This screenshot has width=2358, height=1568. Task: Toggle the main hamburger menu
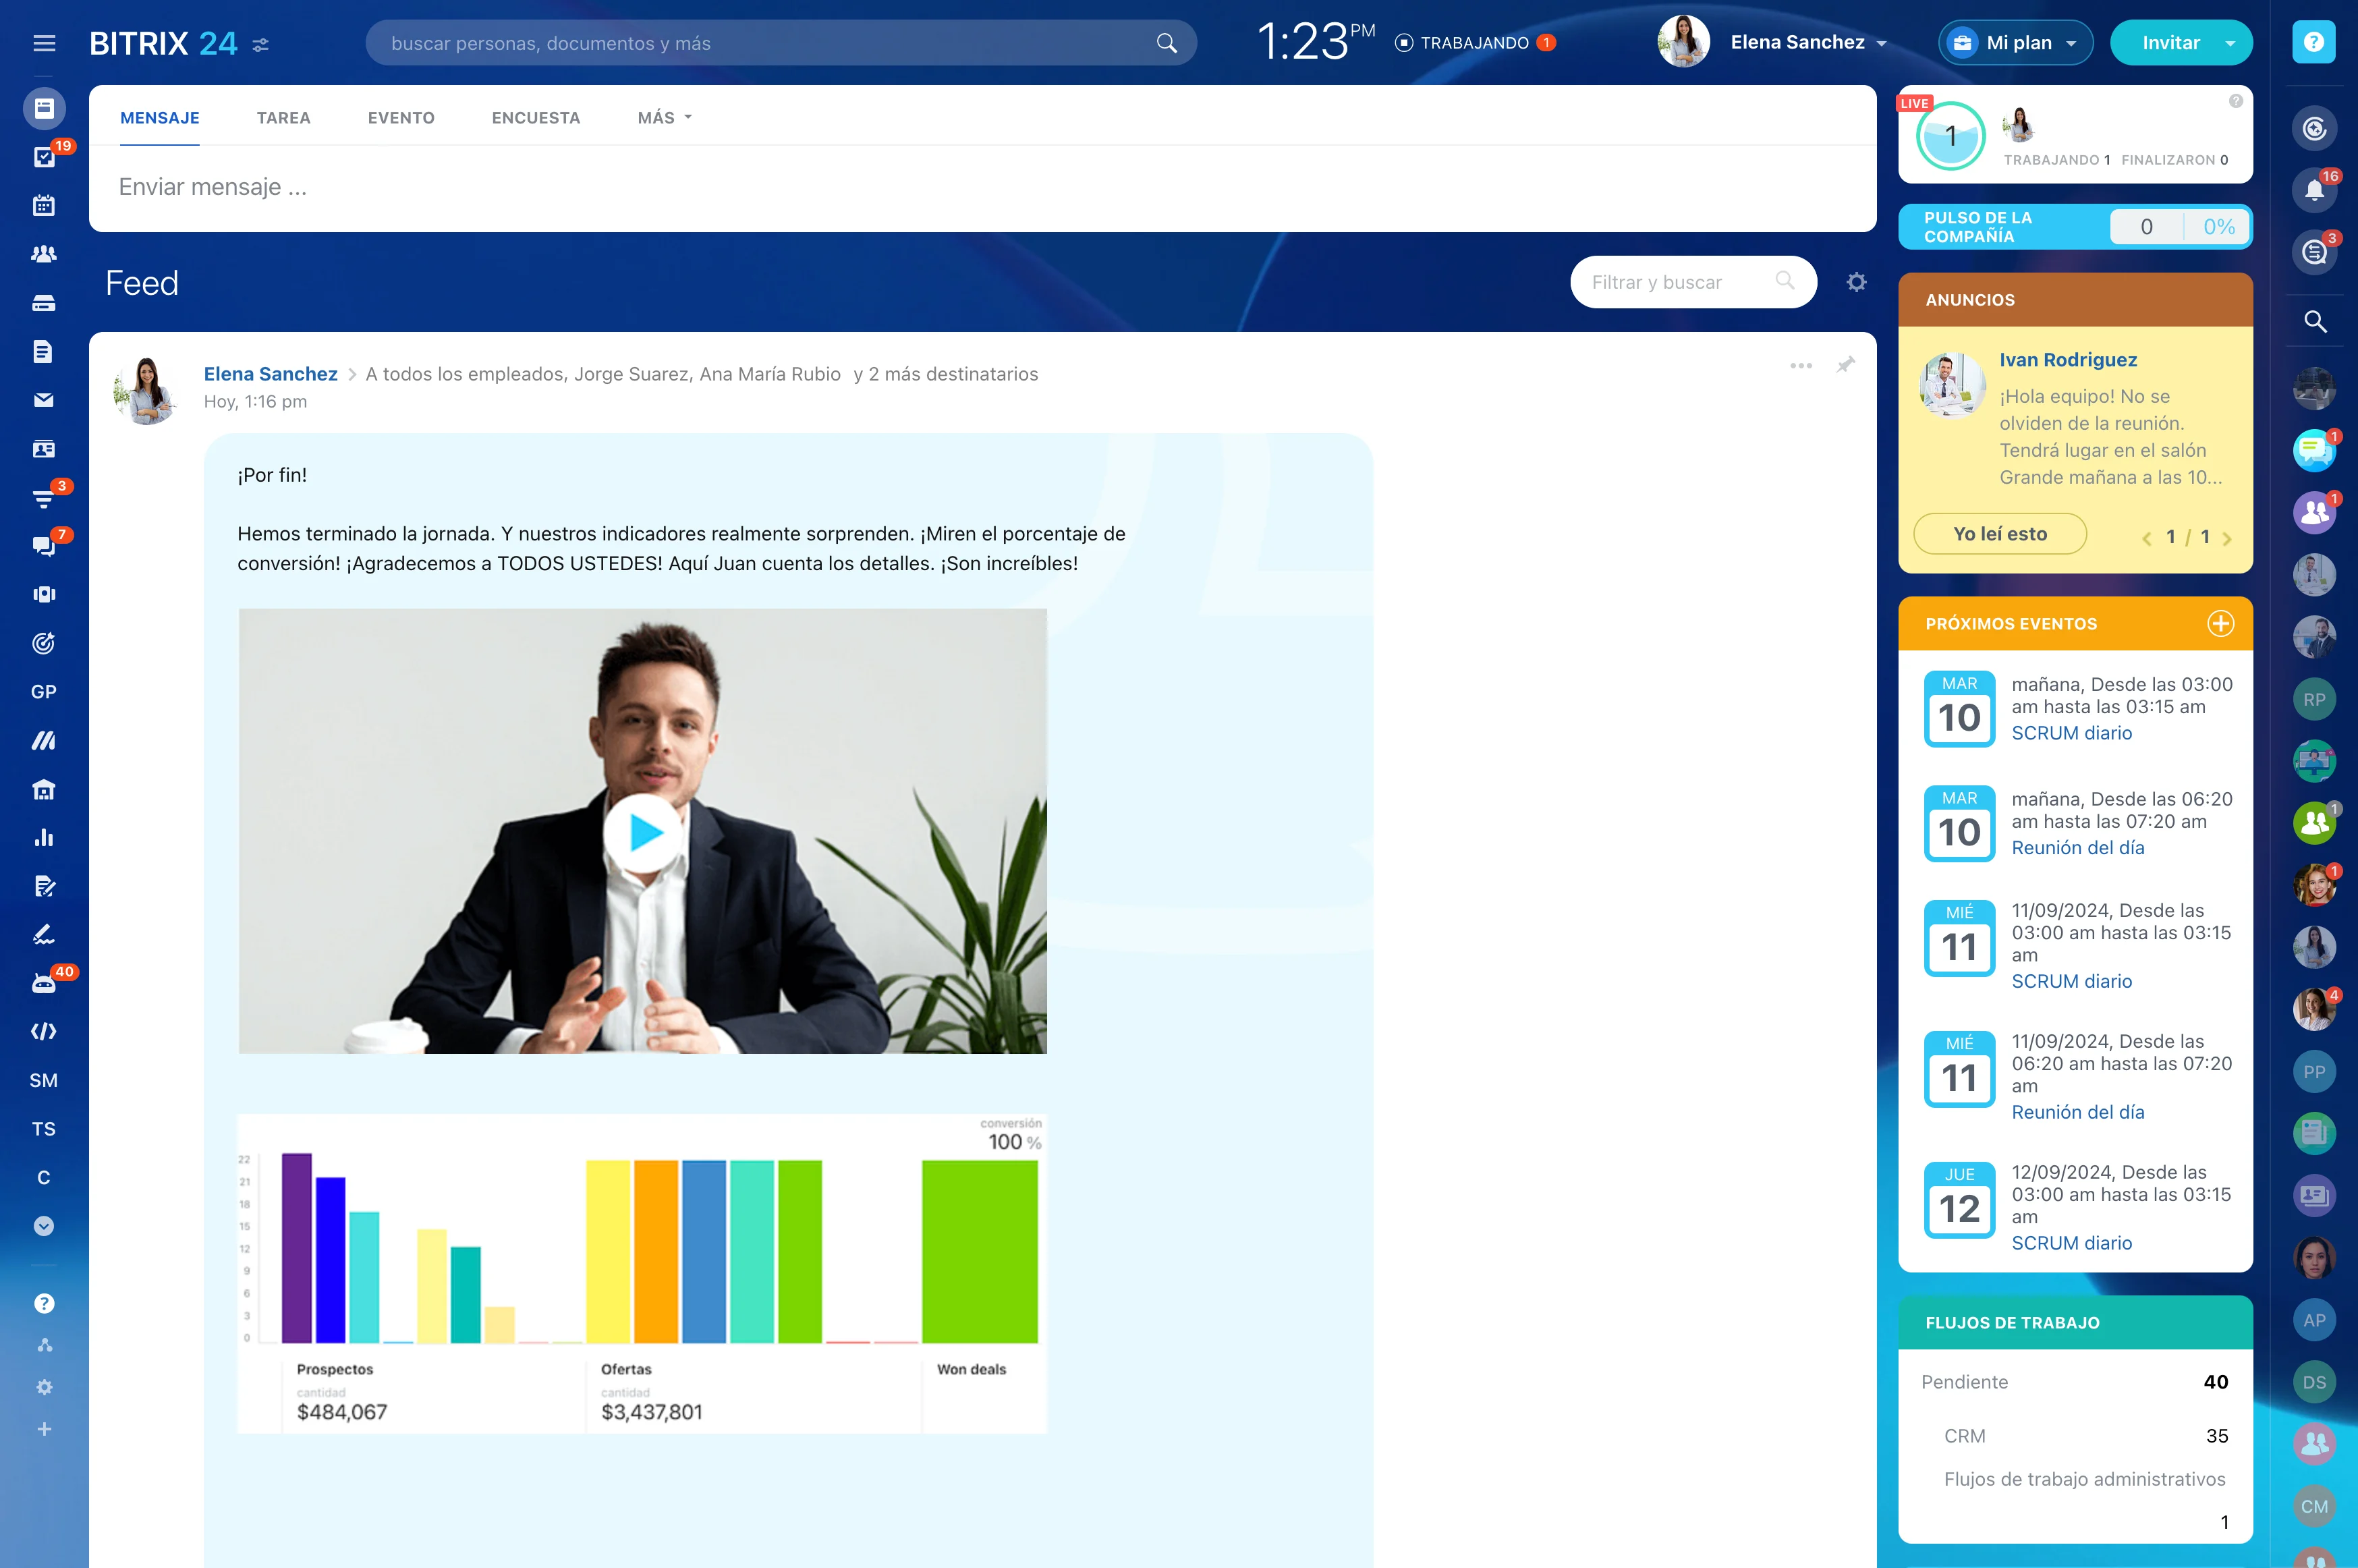point(44,43)
